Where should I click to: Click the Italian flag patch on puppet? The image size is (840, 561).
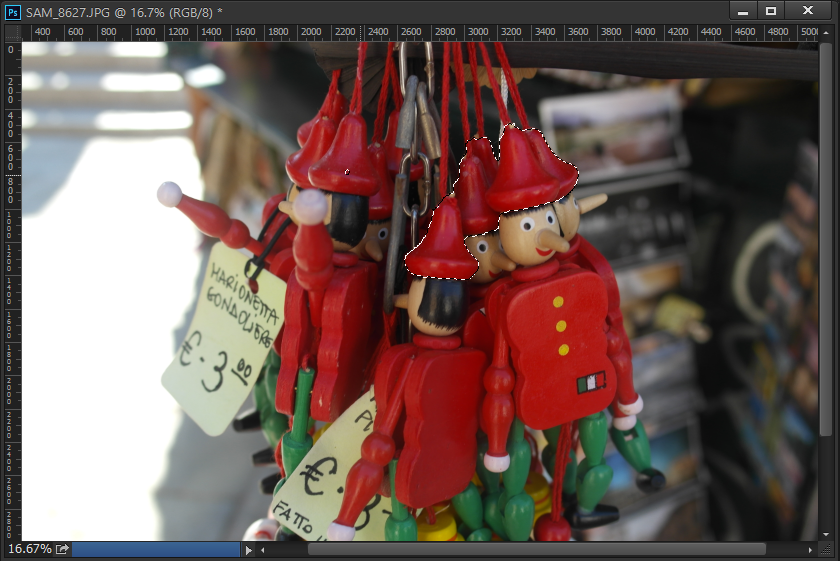(591, 383)
